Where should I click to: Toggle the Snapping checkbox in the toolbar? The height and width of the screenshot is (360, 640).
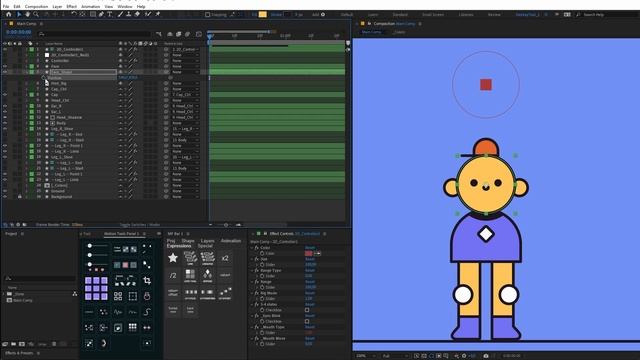pyautogui.click(x=207, y=15)
